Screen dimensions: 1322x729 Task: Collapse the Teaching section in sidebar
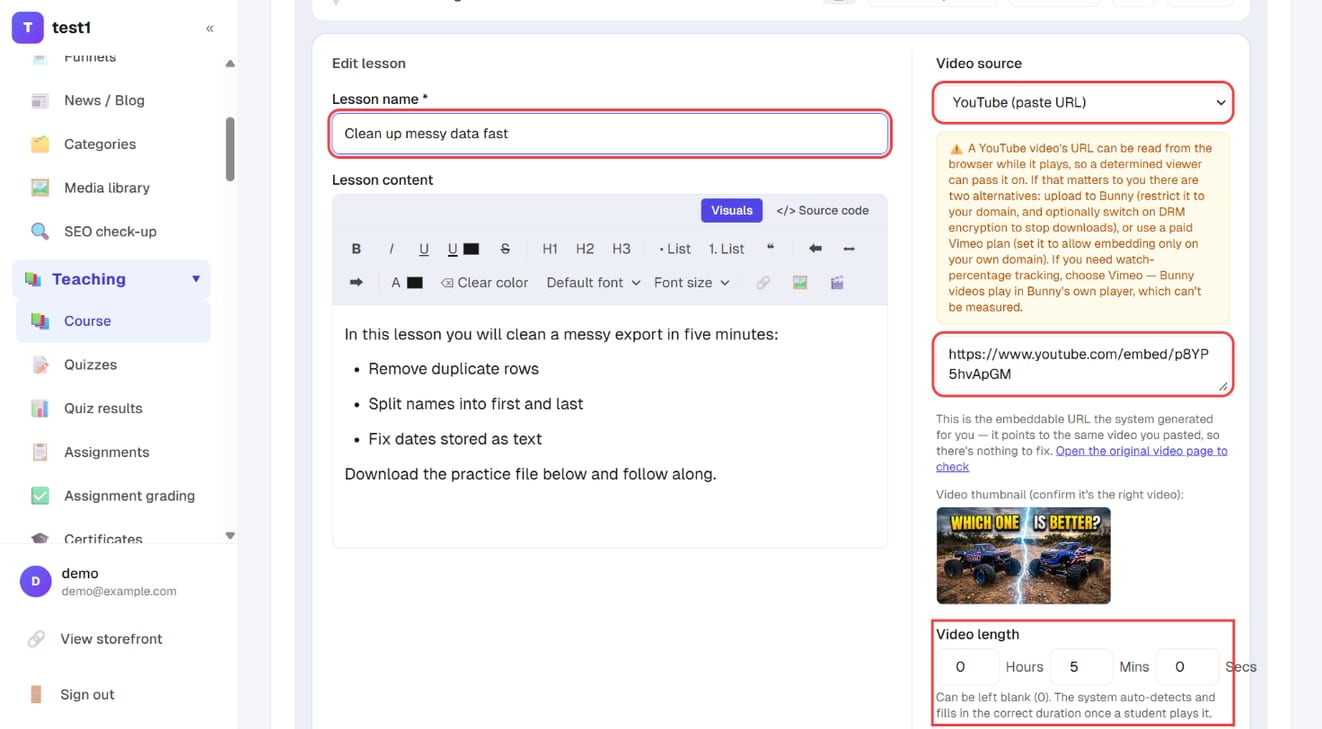point(196,279)
